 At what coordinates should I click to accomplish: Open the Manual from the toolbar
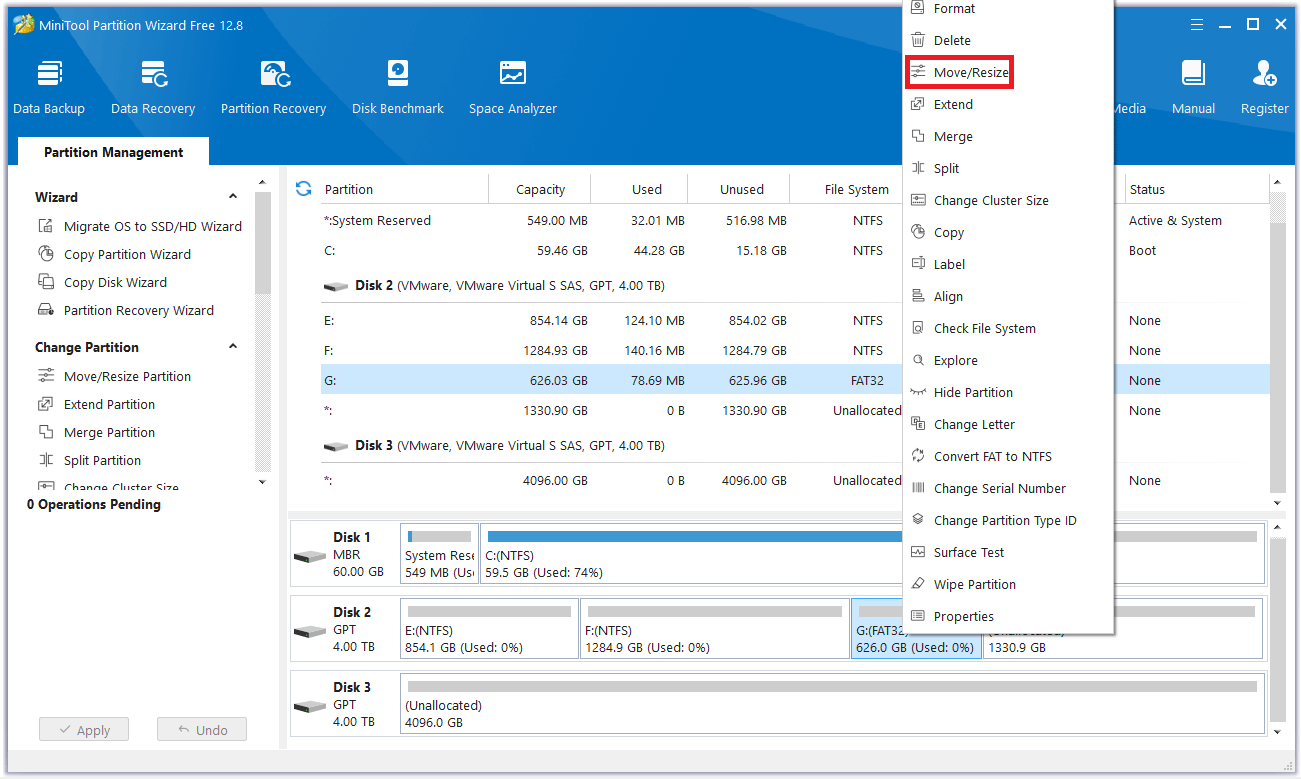tap(1193, 87)
